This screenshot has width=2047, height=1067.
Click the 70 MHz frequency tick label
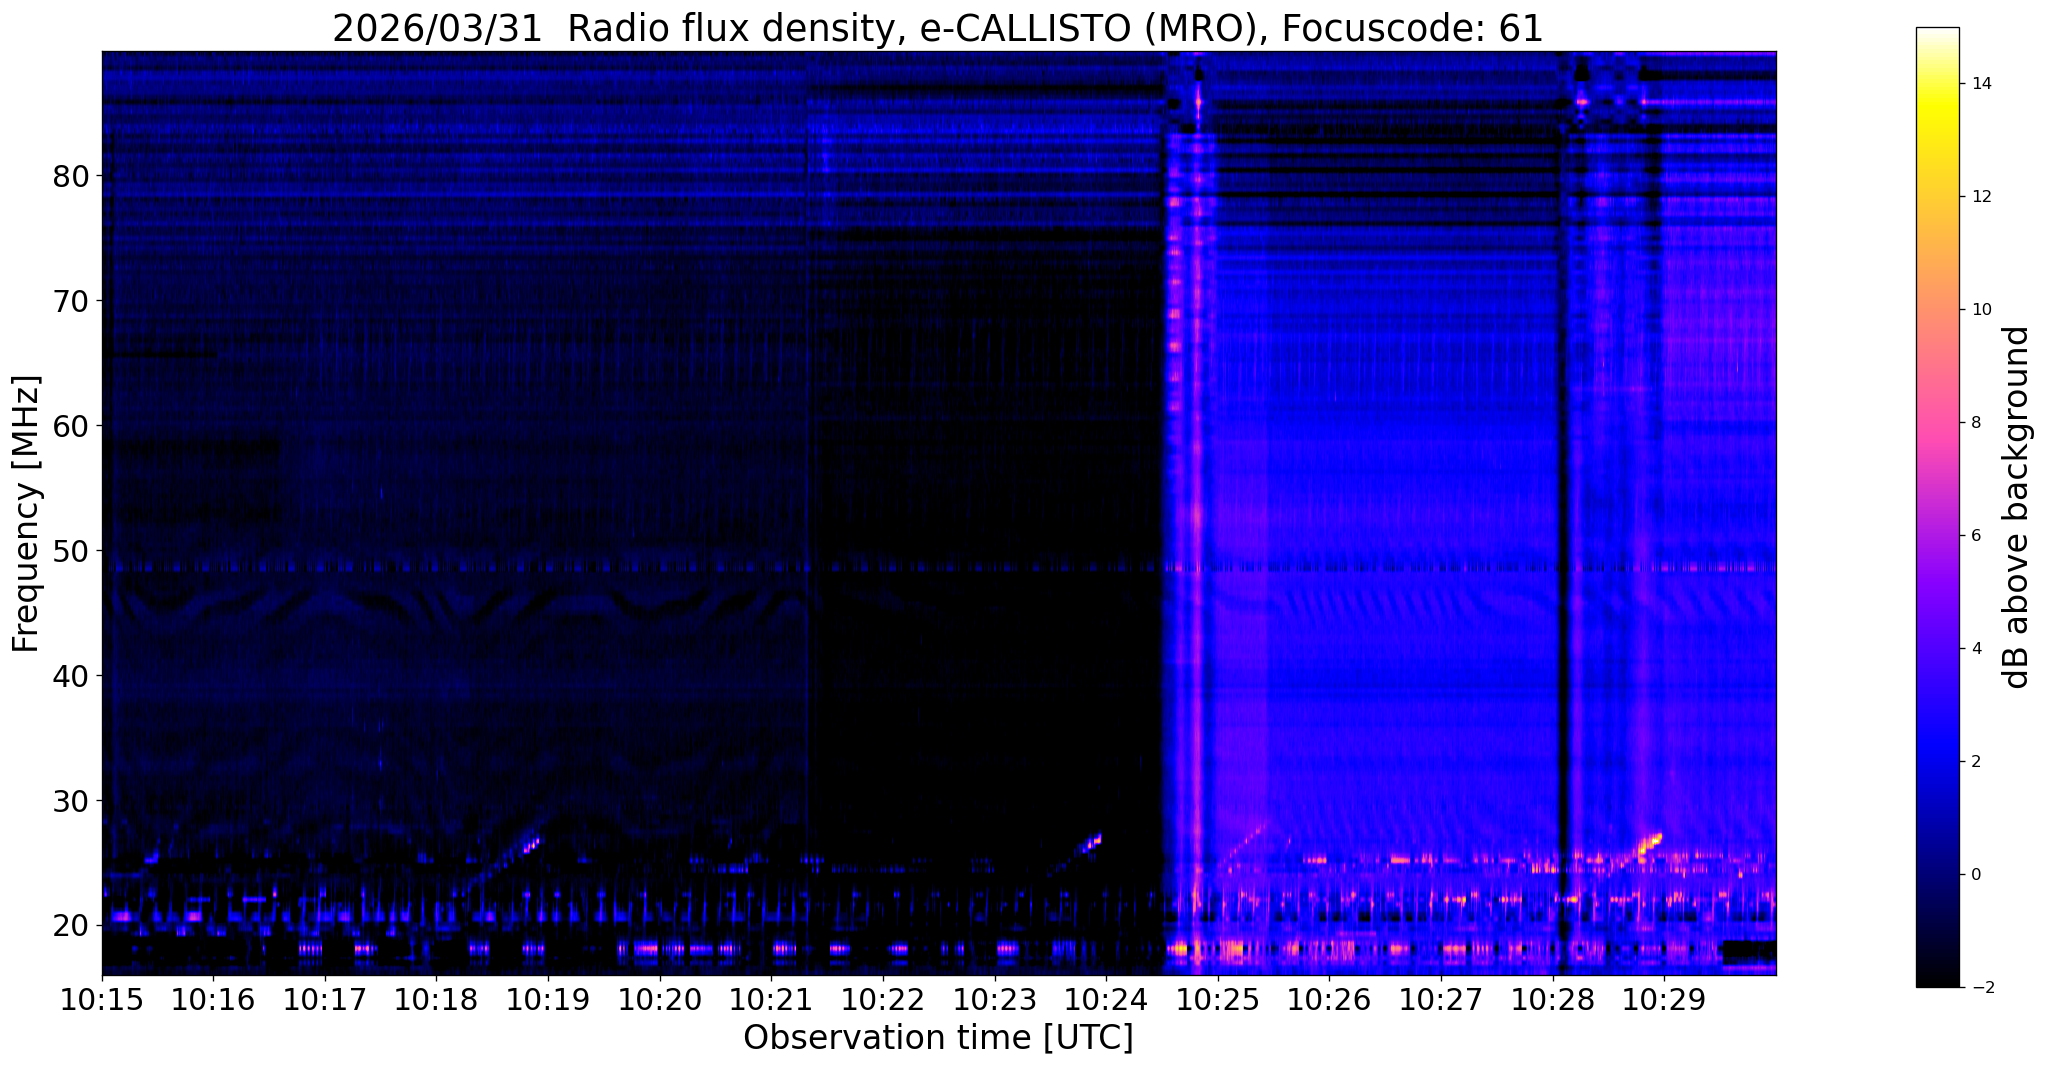click(71, 301)
